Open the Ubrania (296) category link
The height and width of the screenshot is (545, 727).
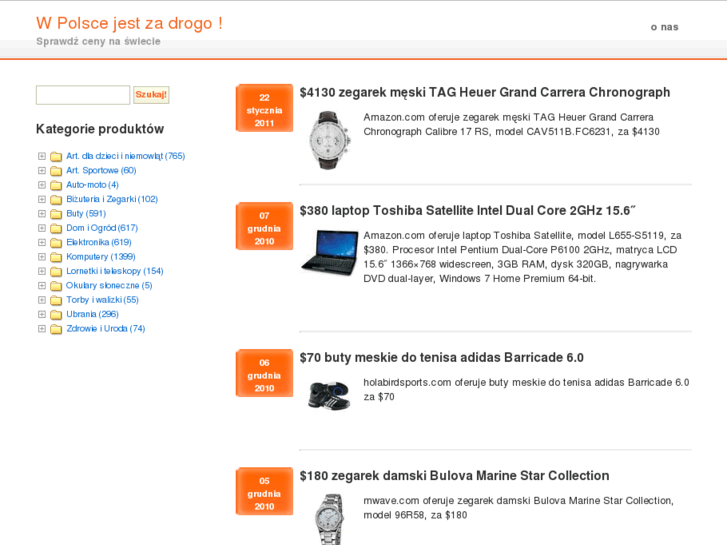click(x=92, y=314)
